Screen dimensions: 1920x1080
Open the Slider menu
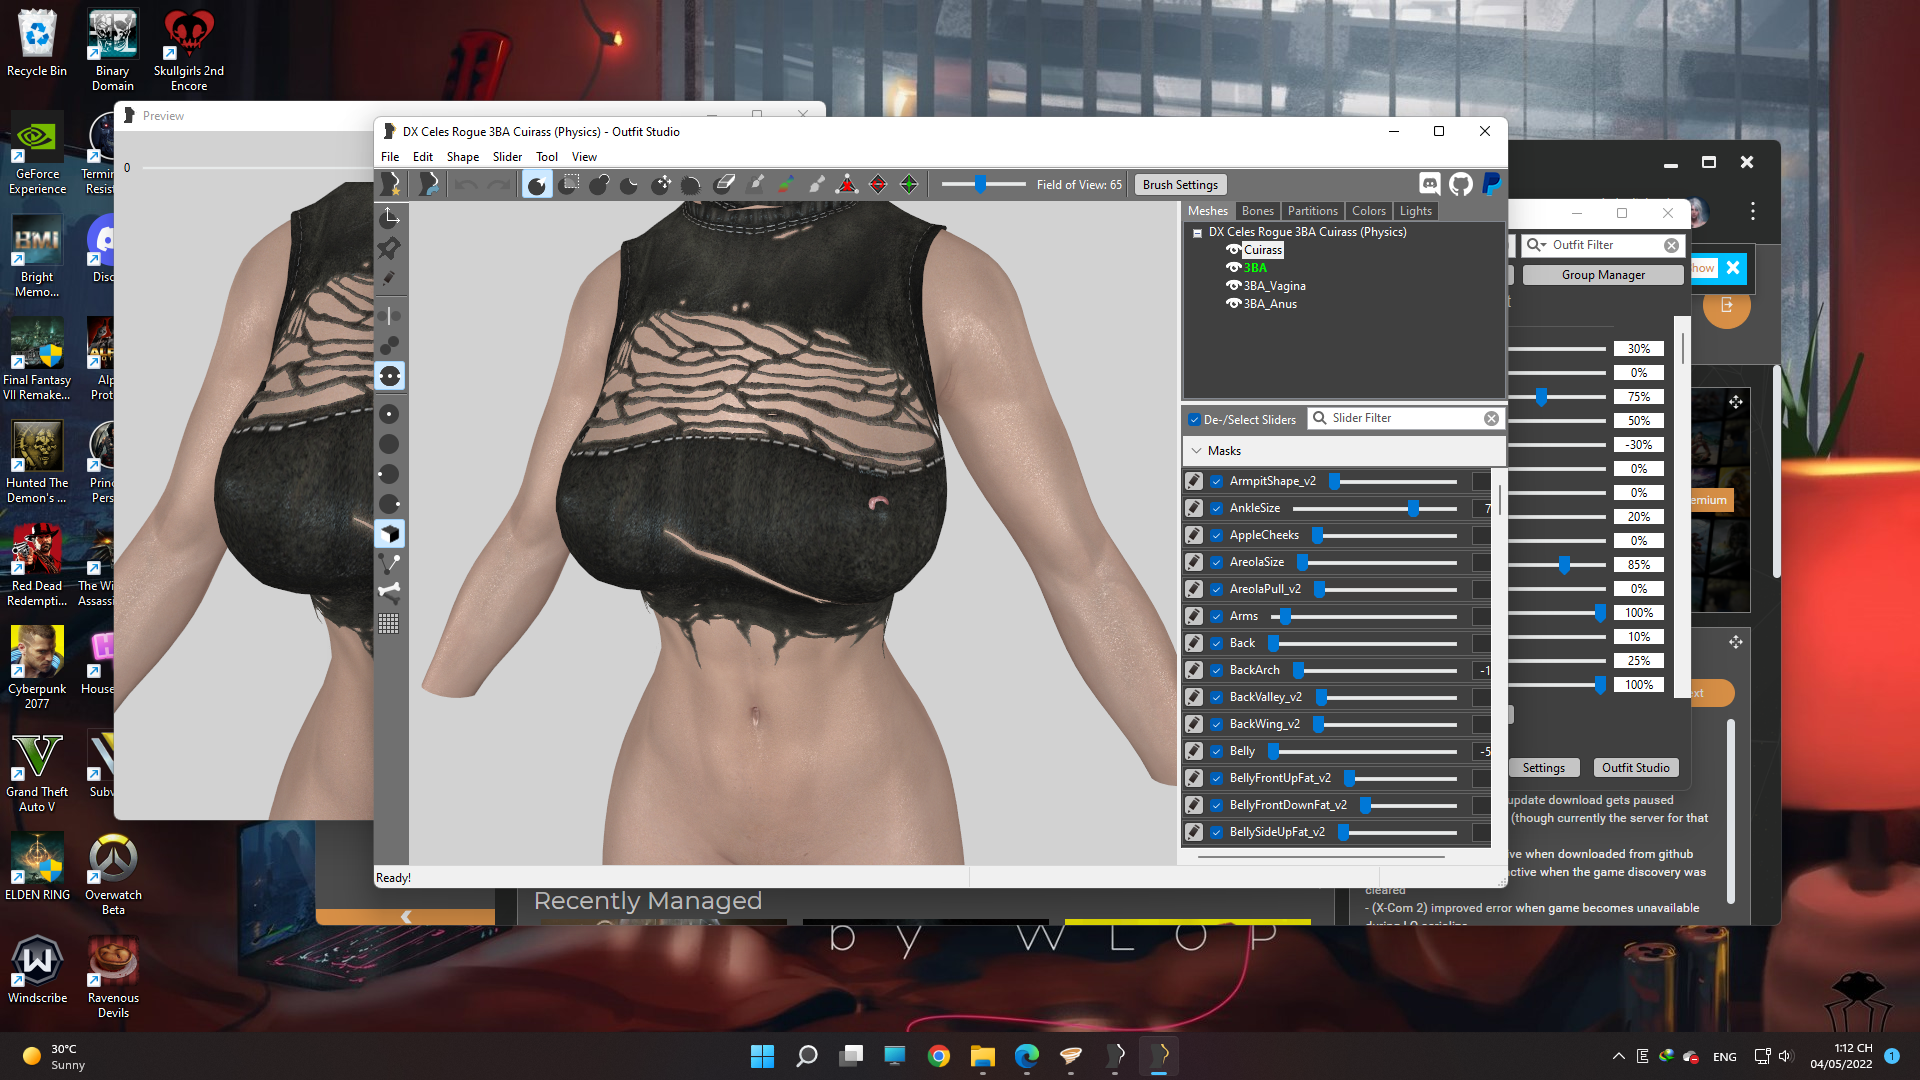tap(507, 157)
